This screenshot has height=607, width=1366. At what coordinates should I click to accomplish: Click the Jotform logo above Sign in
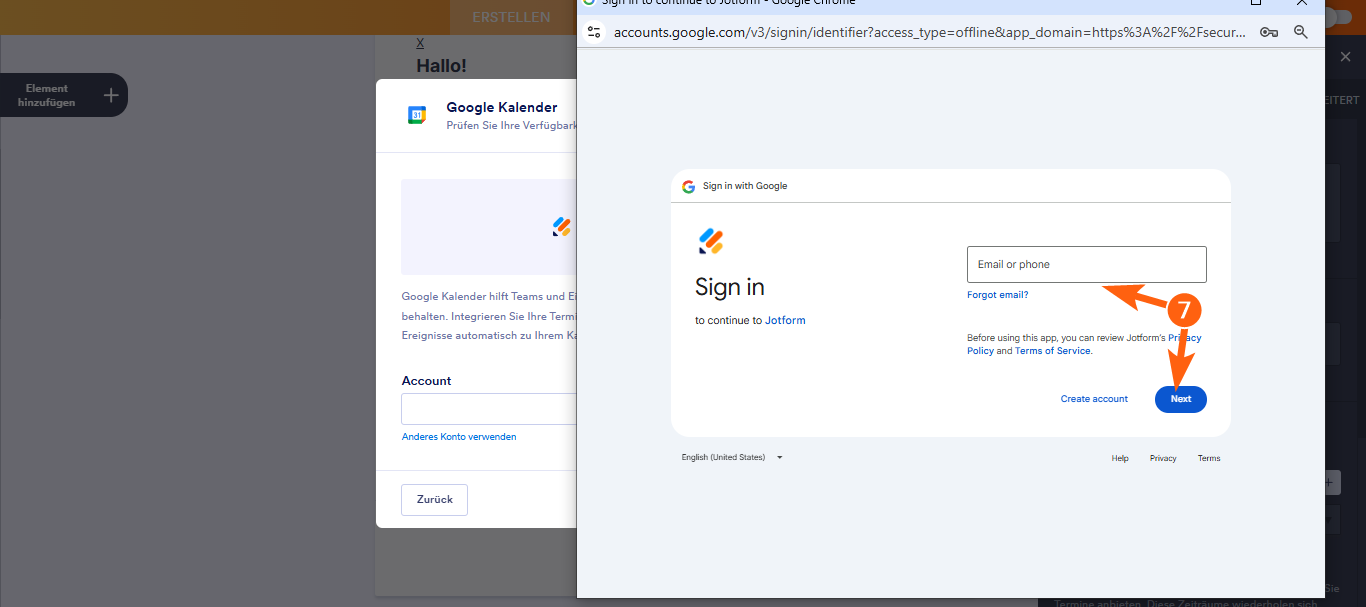click(x=710, y=241)
